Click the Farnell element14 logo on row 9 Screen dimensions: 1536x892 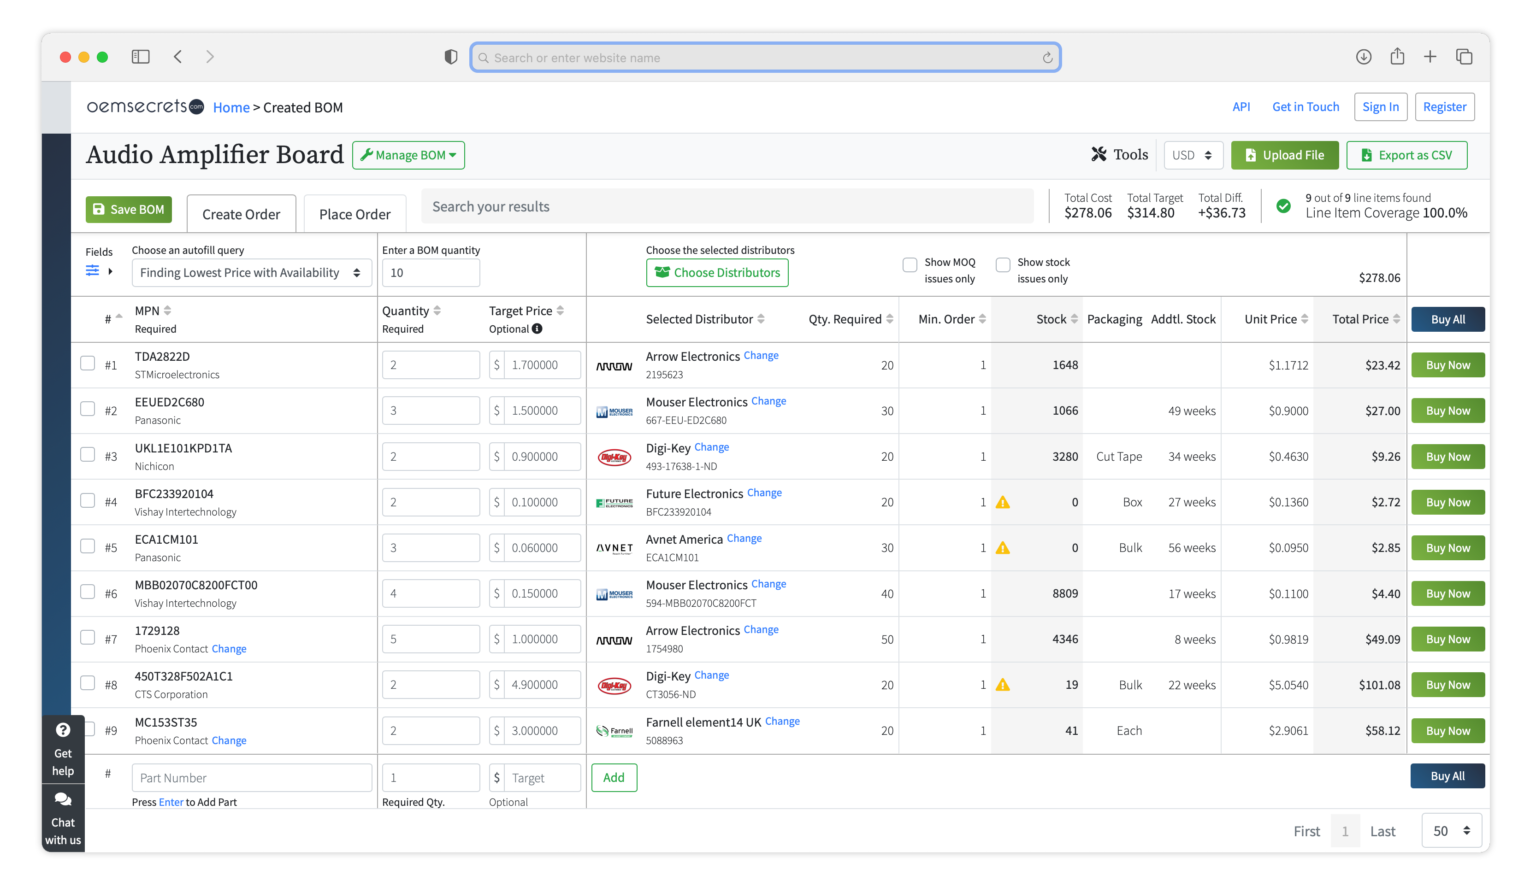click(x=615, y=730)
